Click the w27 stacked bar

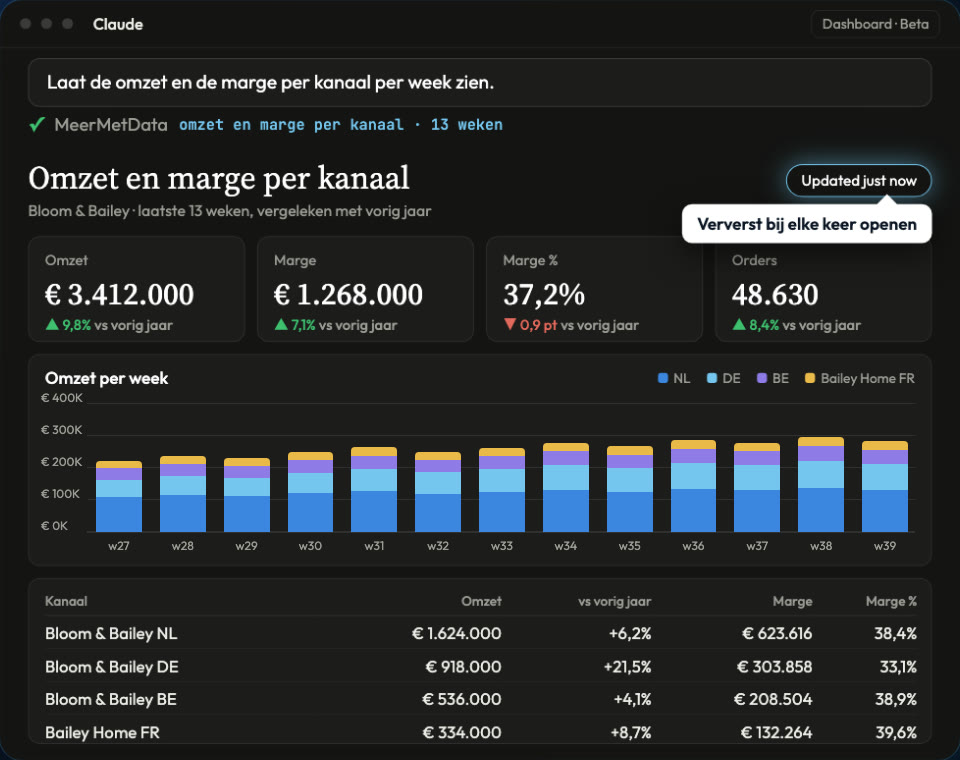point(119,497)
